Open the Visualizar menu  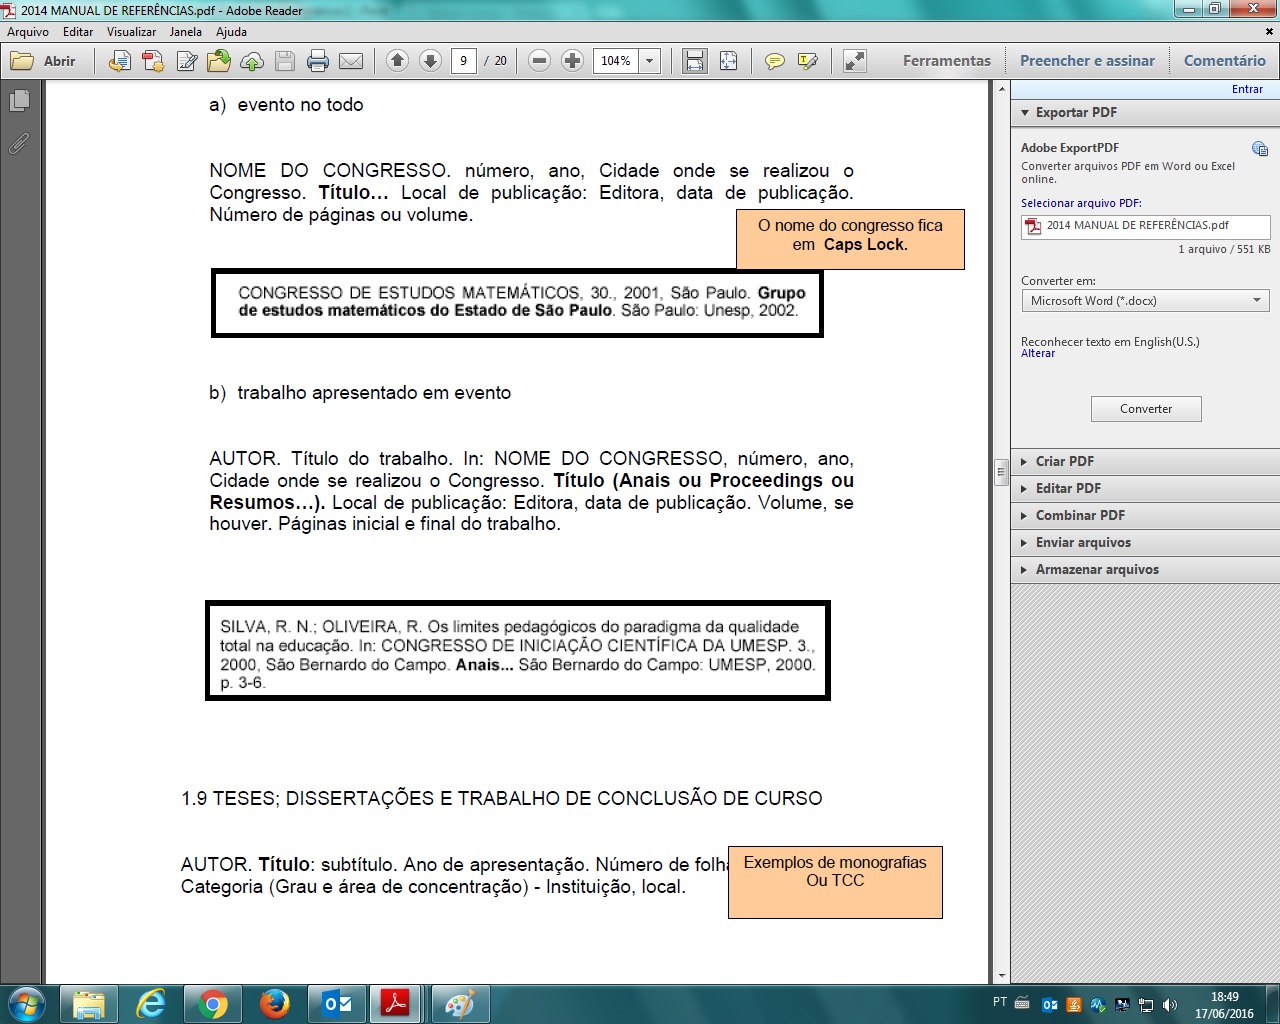pyautogui.click(x=131, y=32)
